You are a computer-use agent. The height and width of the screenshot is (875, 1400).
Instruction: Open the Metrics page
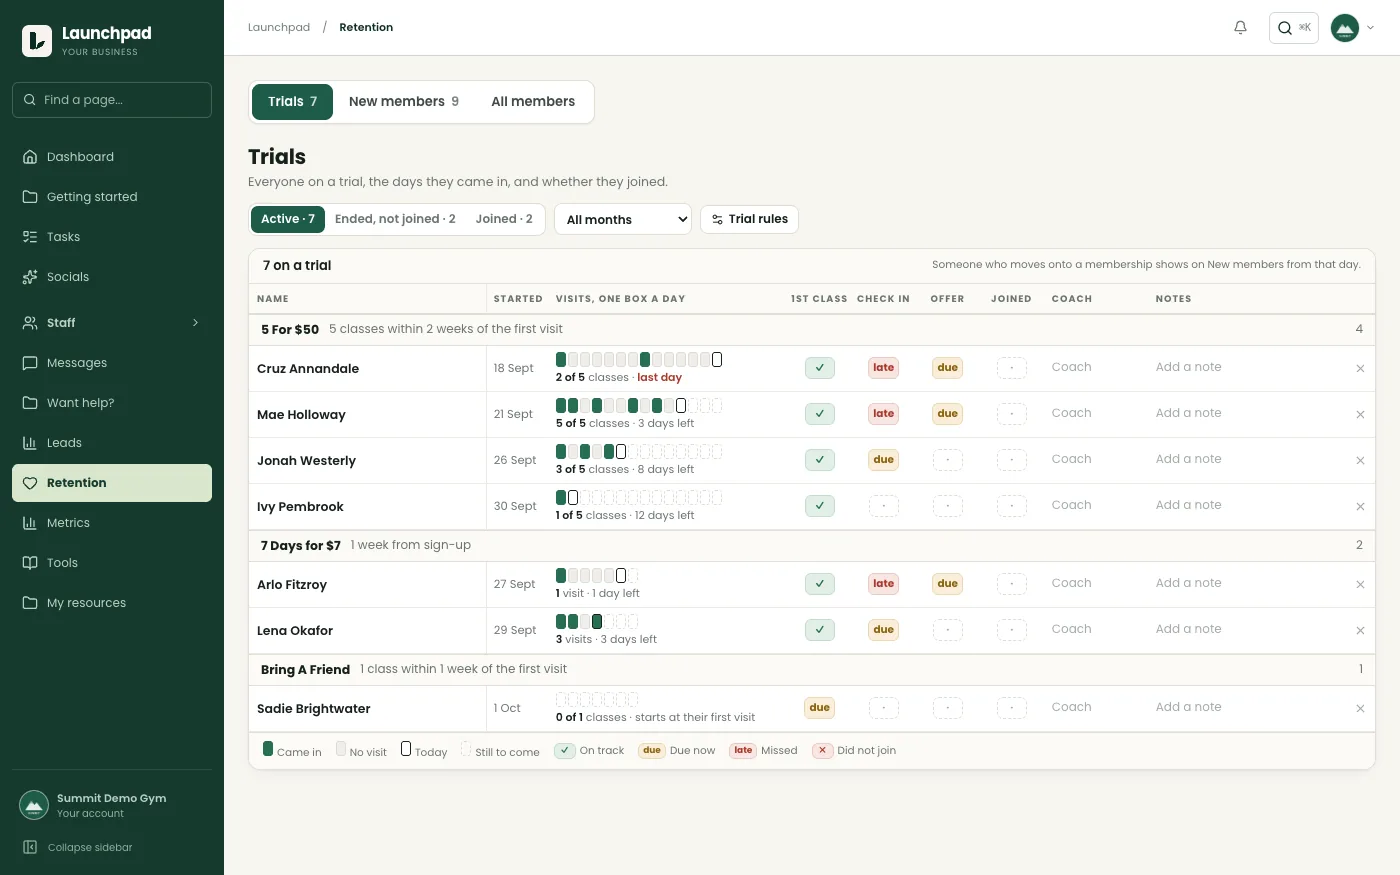(x=112, y=523)
